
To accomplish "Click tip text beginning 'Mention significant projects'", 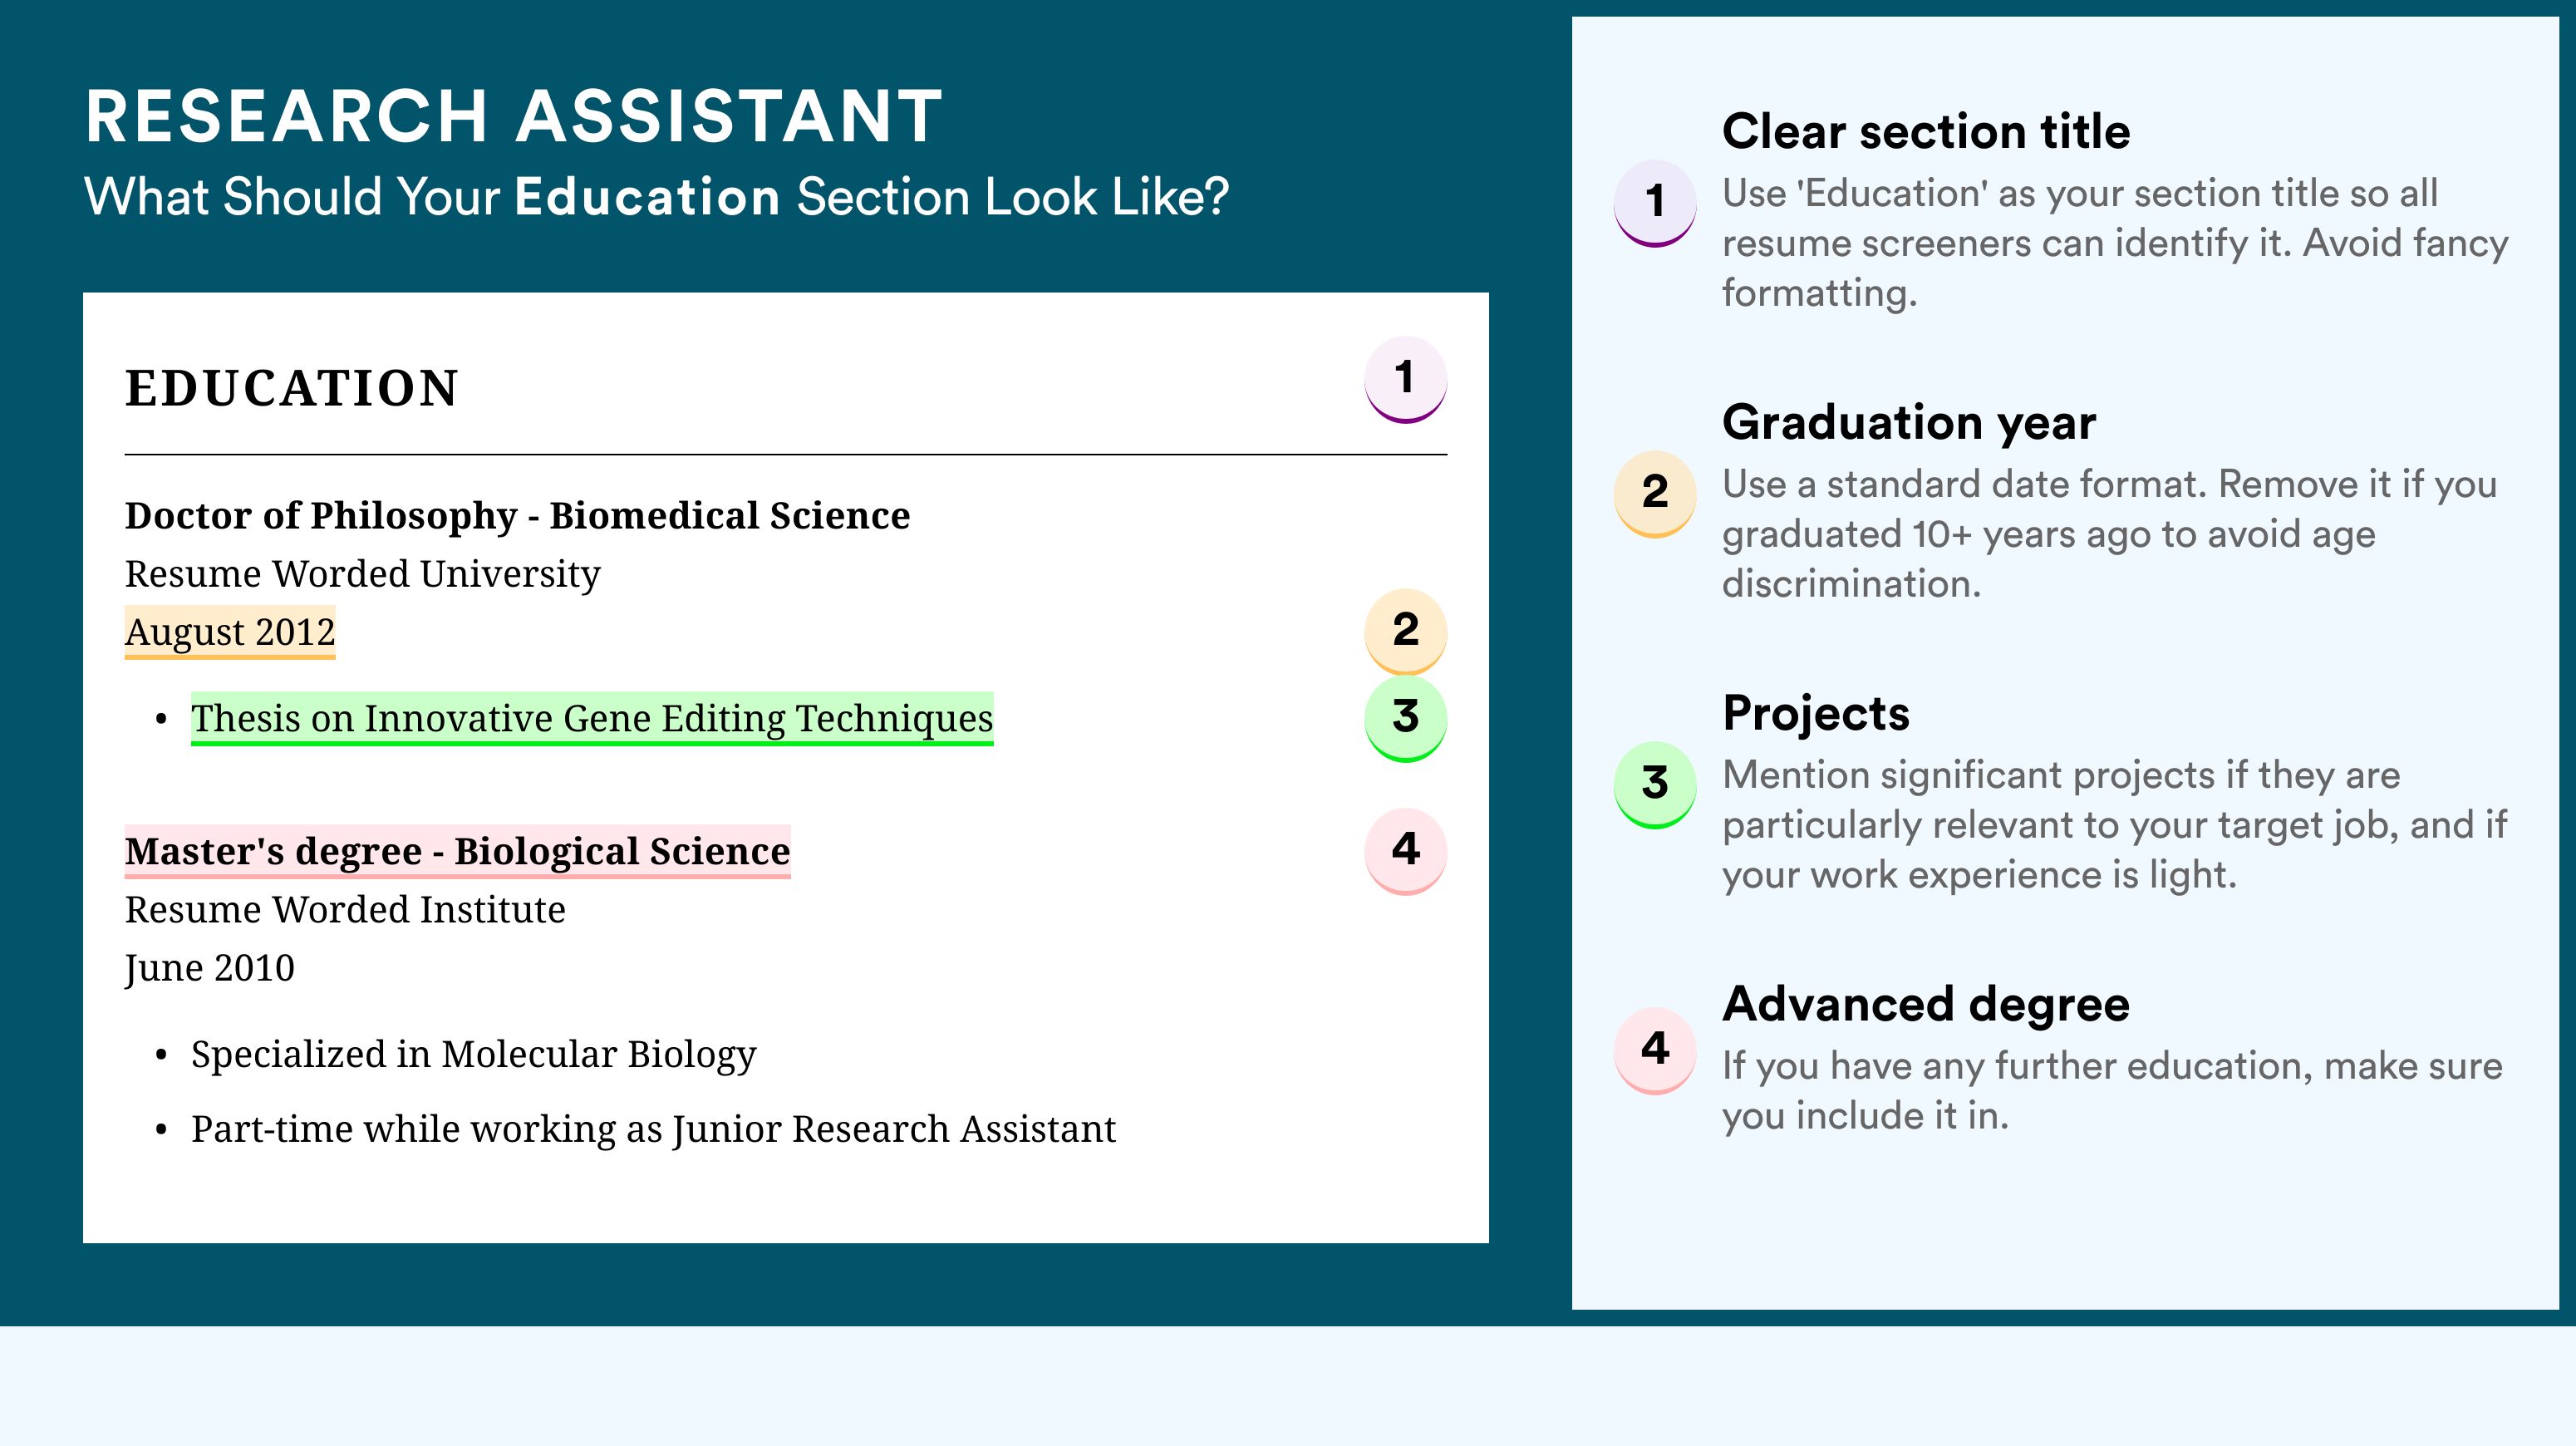I will [x=2114, y=825].
